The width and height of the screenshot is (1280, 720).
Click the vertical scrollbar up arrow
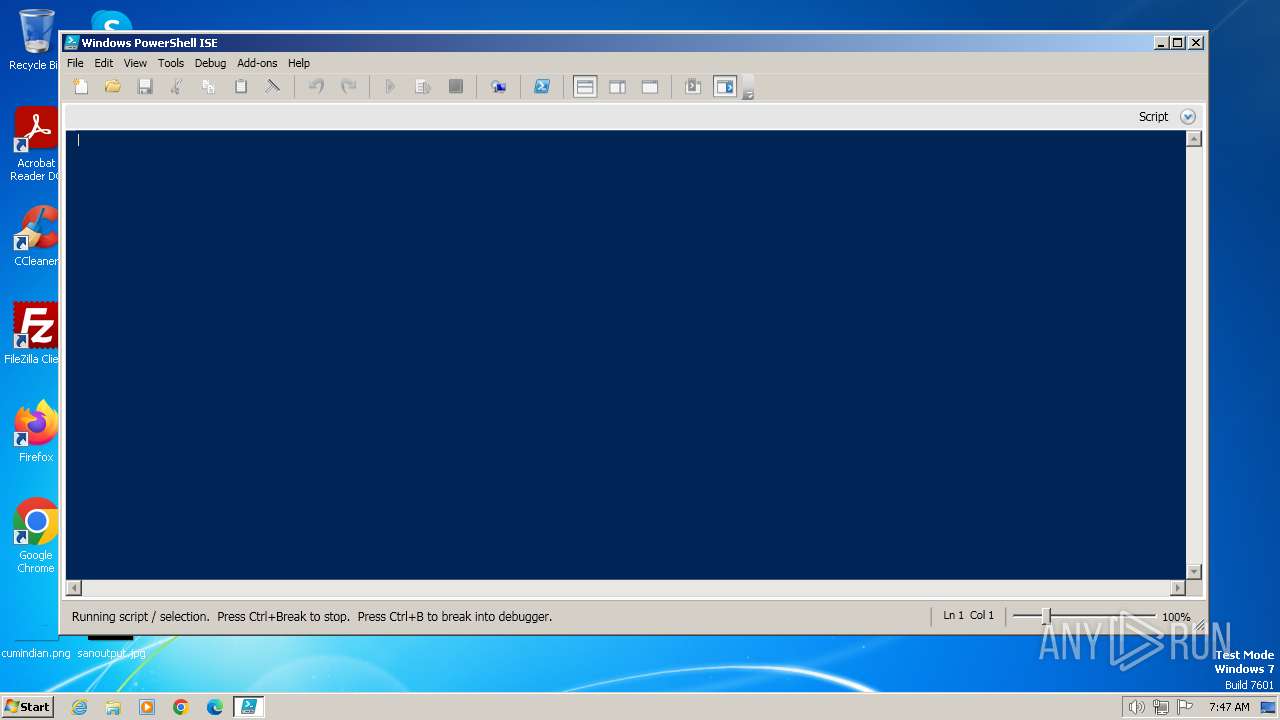[x=1193, y=139]
